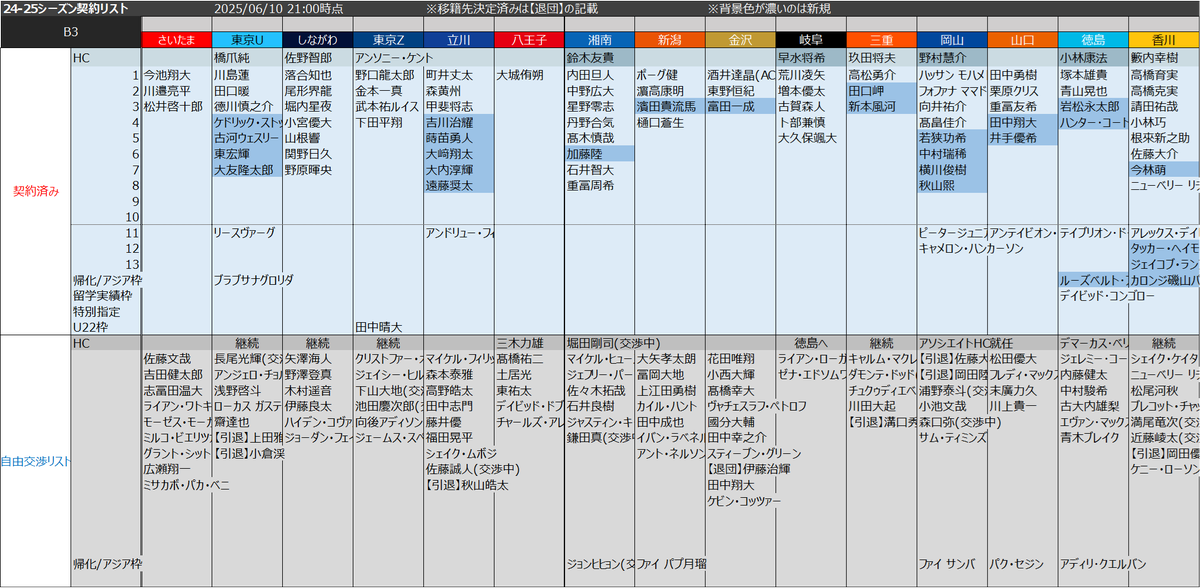Select the free agent cell 佐藤文哉
Viewport: 1200px width, 588px height.
coord(177,358)
